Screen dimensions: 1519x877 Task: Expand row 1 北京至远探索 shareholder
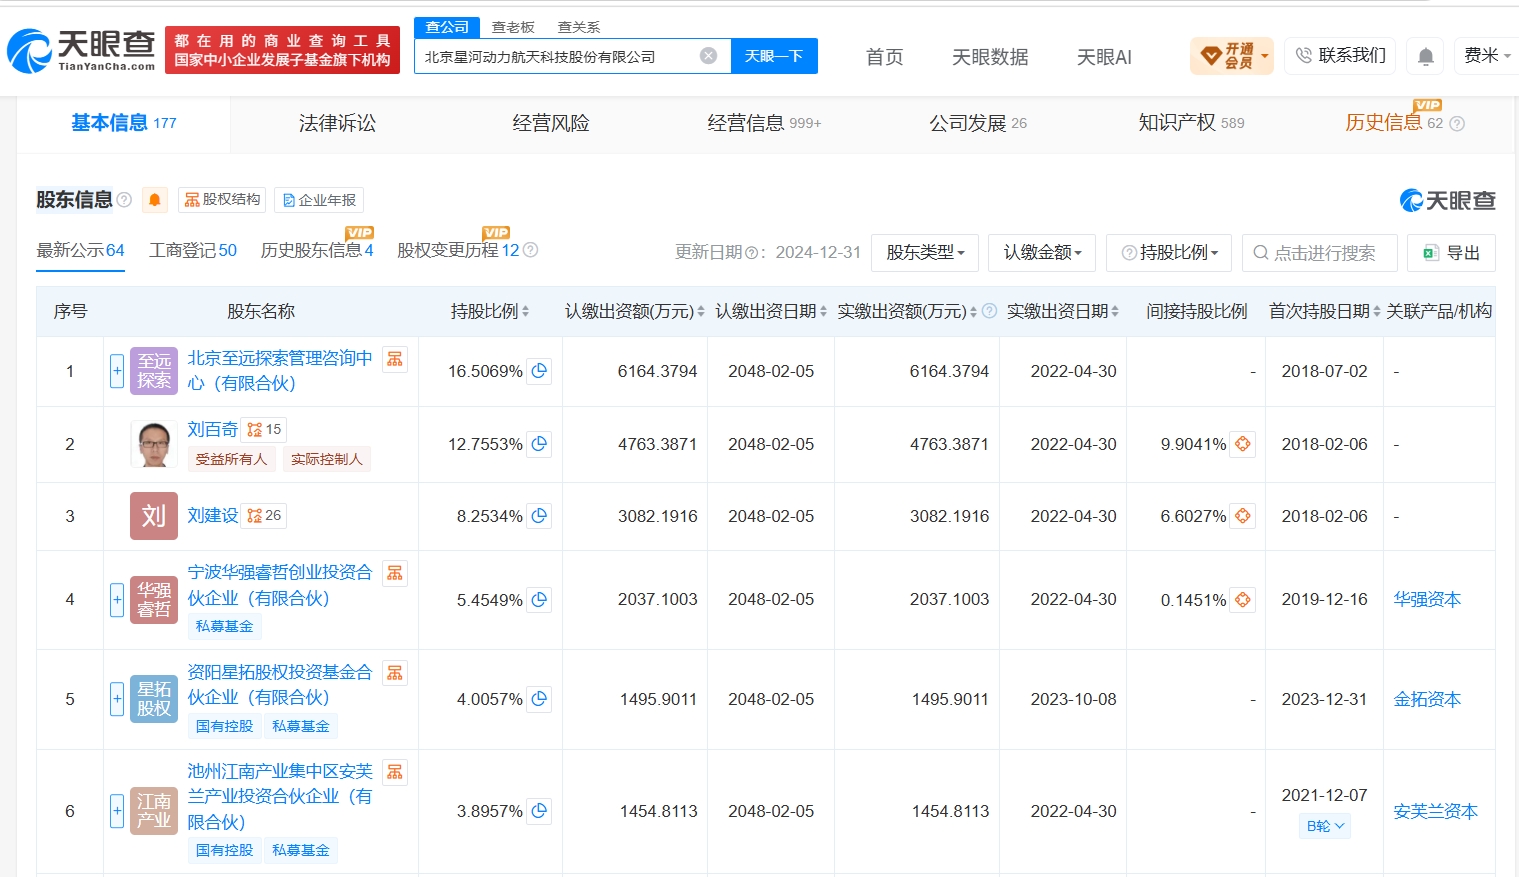pos(117,371)
